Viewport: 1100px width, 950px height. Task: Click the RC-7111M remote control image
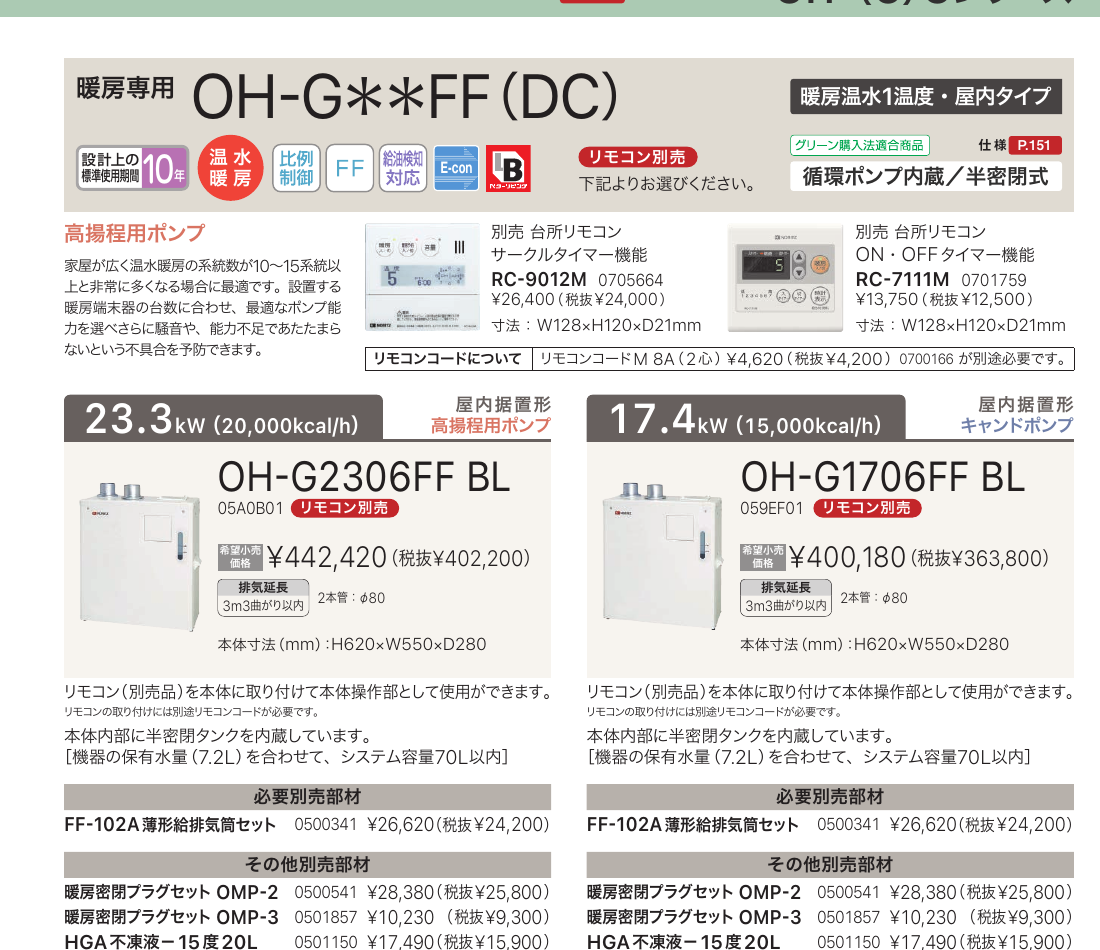coord(786,277)
